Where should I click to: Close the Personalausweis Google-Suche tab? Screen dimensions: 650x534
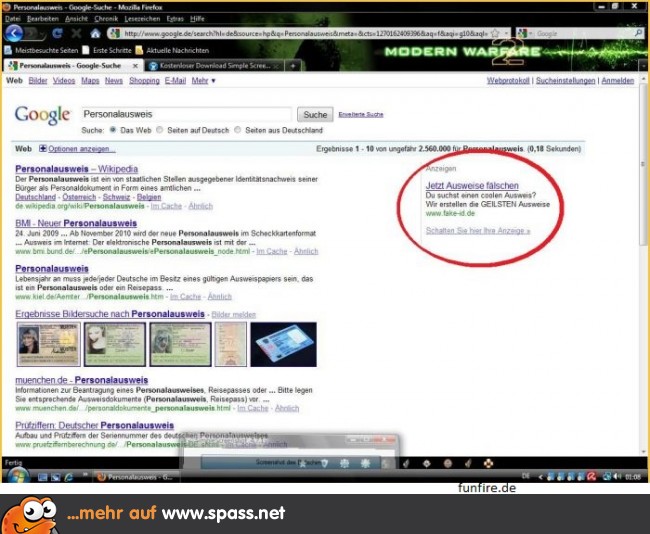coord(135,66)
